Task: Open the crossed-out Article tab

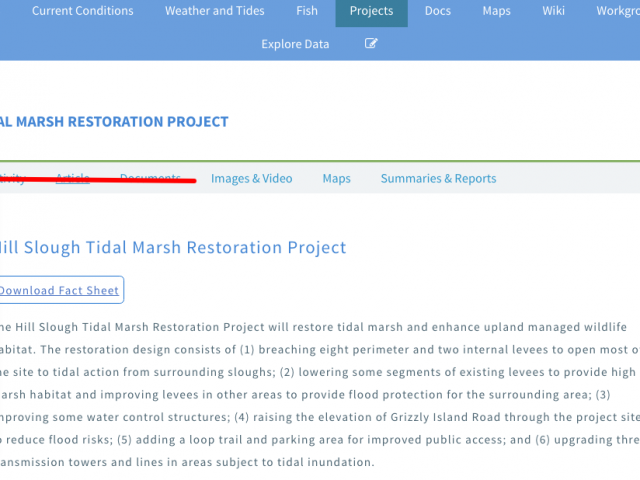Action: tap(73, 178)
